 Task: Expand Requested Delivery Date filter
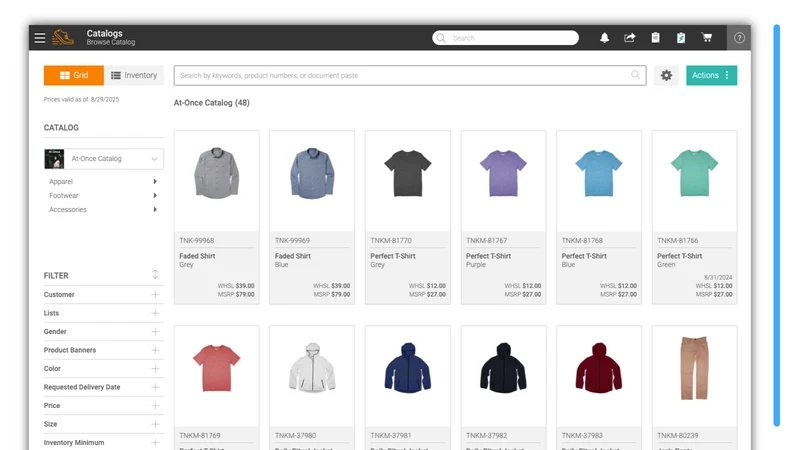coord(155,387)
